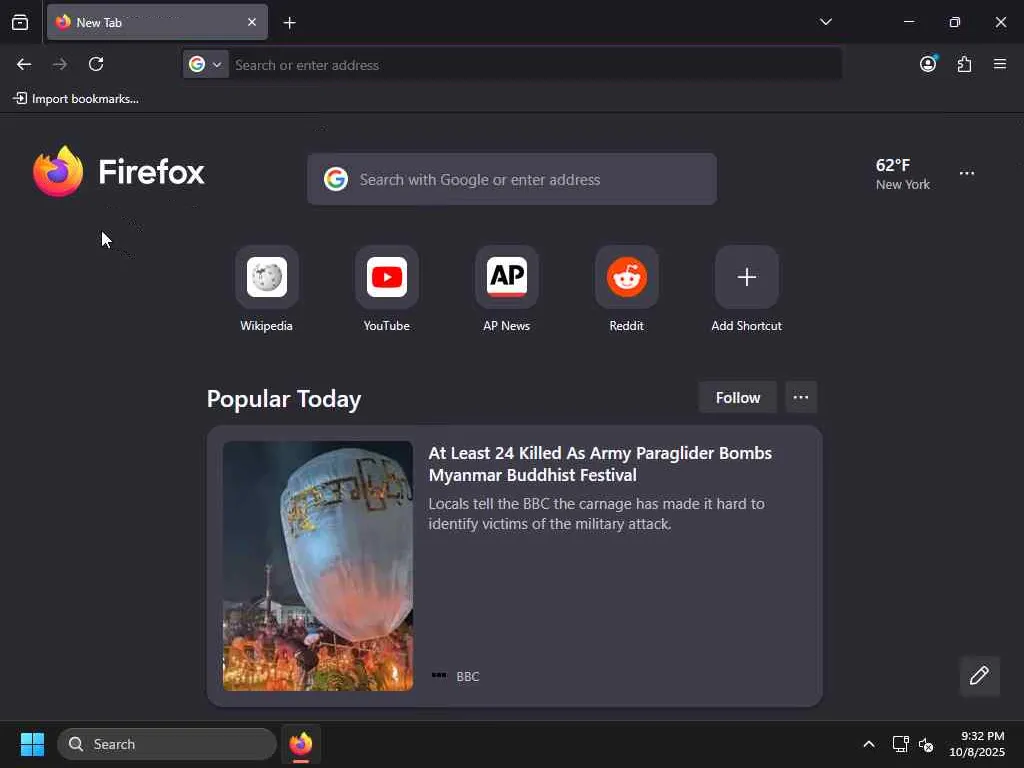This screenshot has height=768, width=1024.
Task: Go back with the back arrow
Action: point(24,64)
